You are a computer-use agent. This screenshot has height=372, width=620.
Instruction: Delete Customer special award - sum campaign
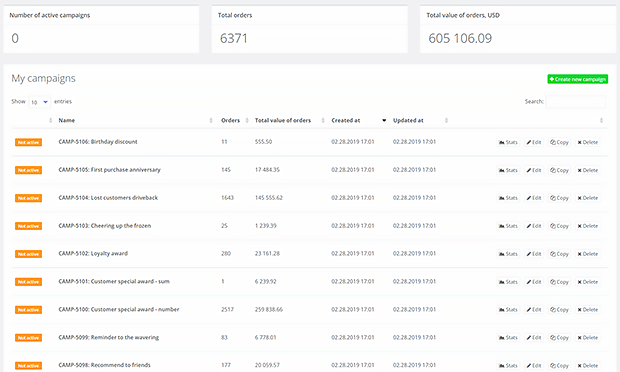coord(588,282)
